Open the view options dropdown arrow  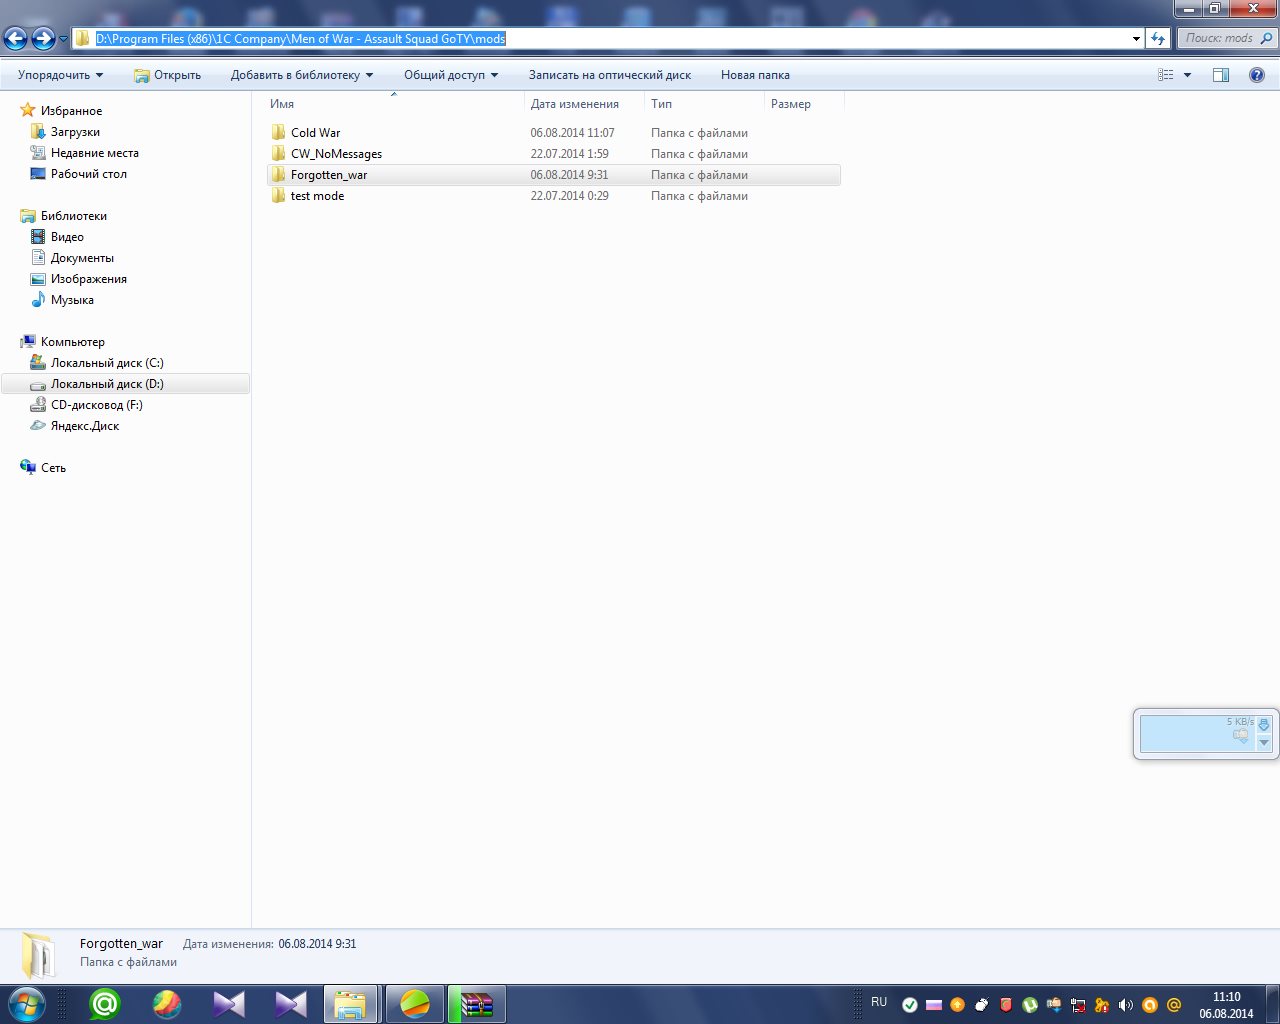(1188, 75)
